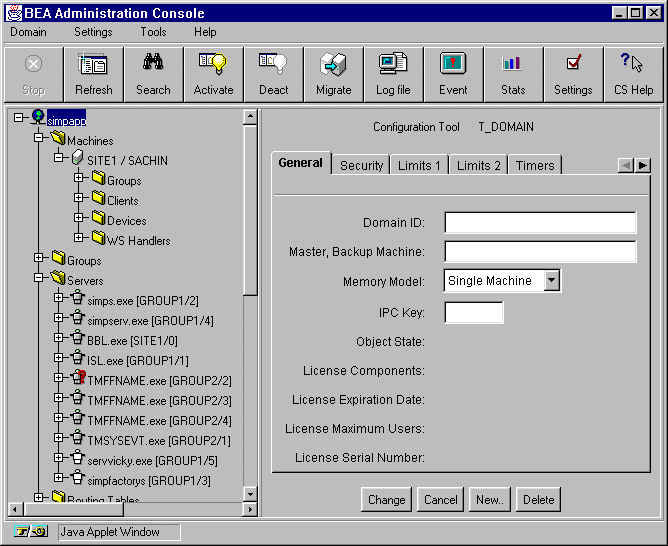The width and height of the screenshot is (668, 546).
Task: Open the Help menu
Action: 205,32
